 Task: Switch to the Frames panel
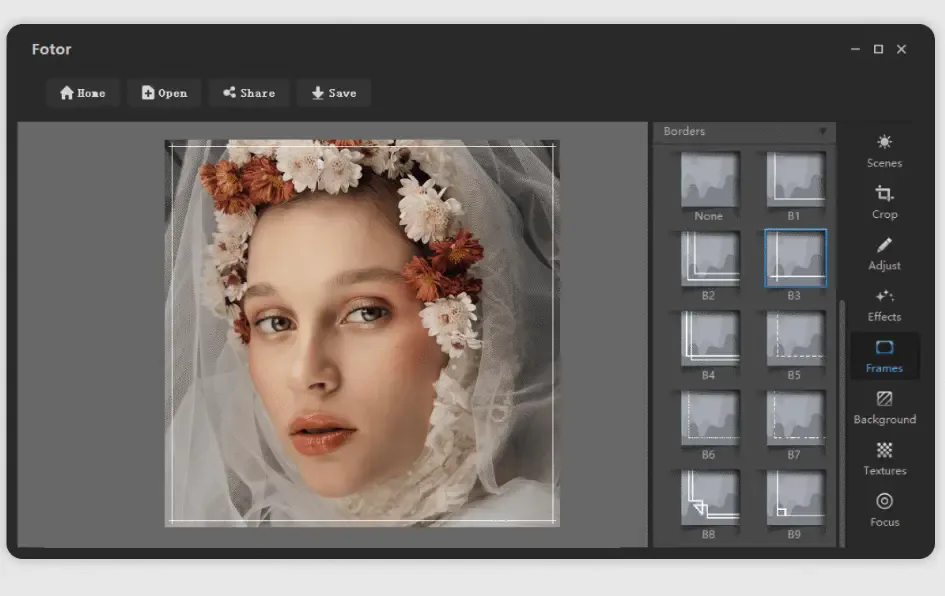click(884, 358)
